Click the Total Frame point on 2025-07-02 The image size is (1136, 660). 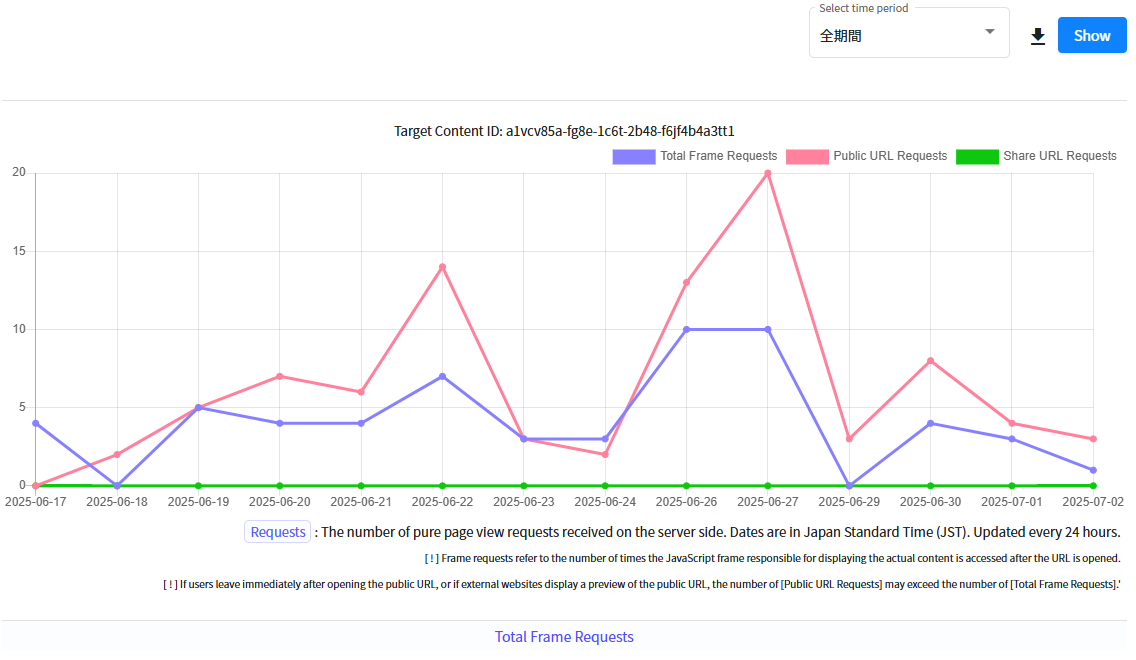click(1093, 470)
